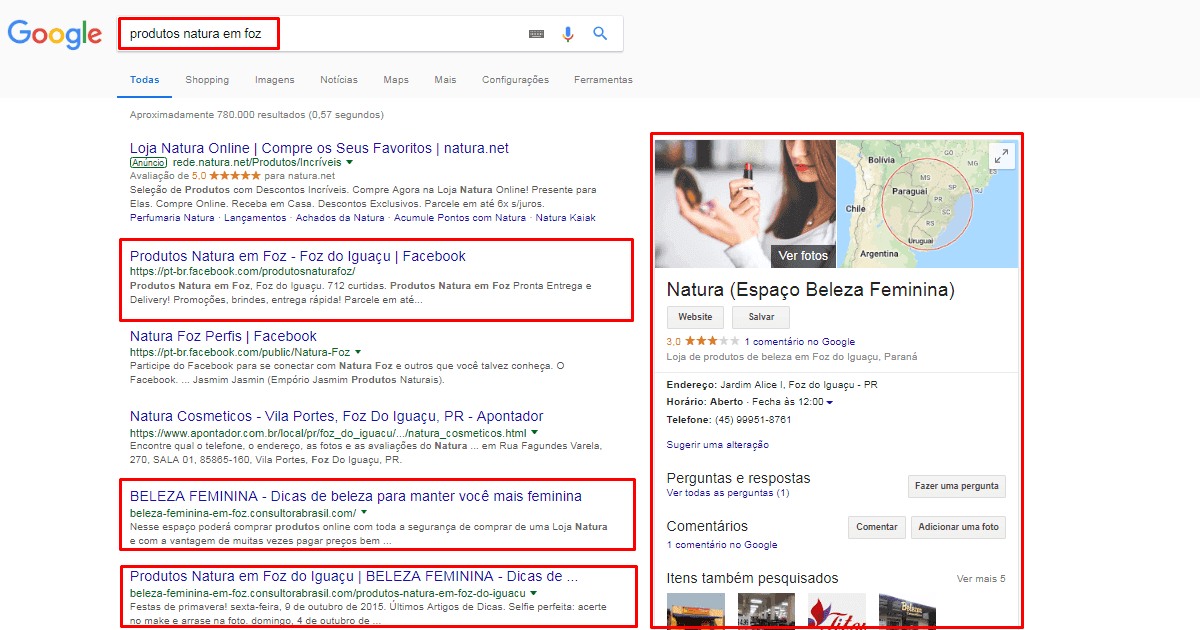
Task: Click the three-star rating in Natura panel
Action: (712, 341)
